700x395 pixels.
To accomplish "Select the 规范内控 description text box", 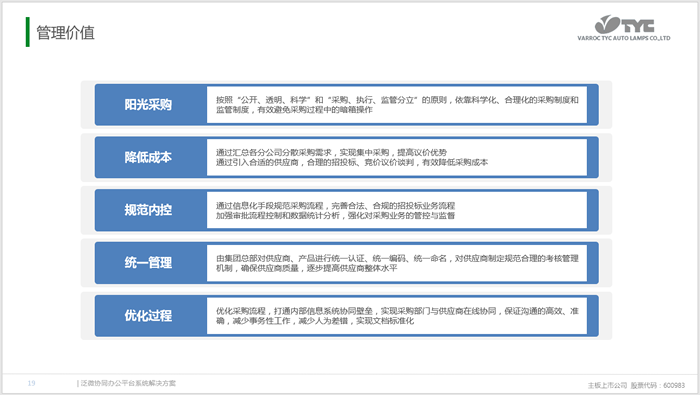I will tap(397, 210).
